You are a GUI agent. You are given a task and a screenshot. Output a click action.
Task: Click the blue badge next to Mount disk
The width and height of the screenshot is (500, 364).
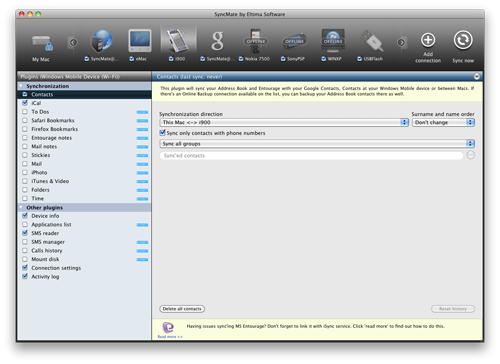click(x=142, y=259)
